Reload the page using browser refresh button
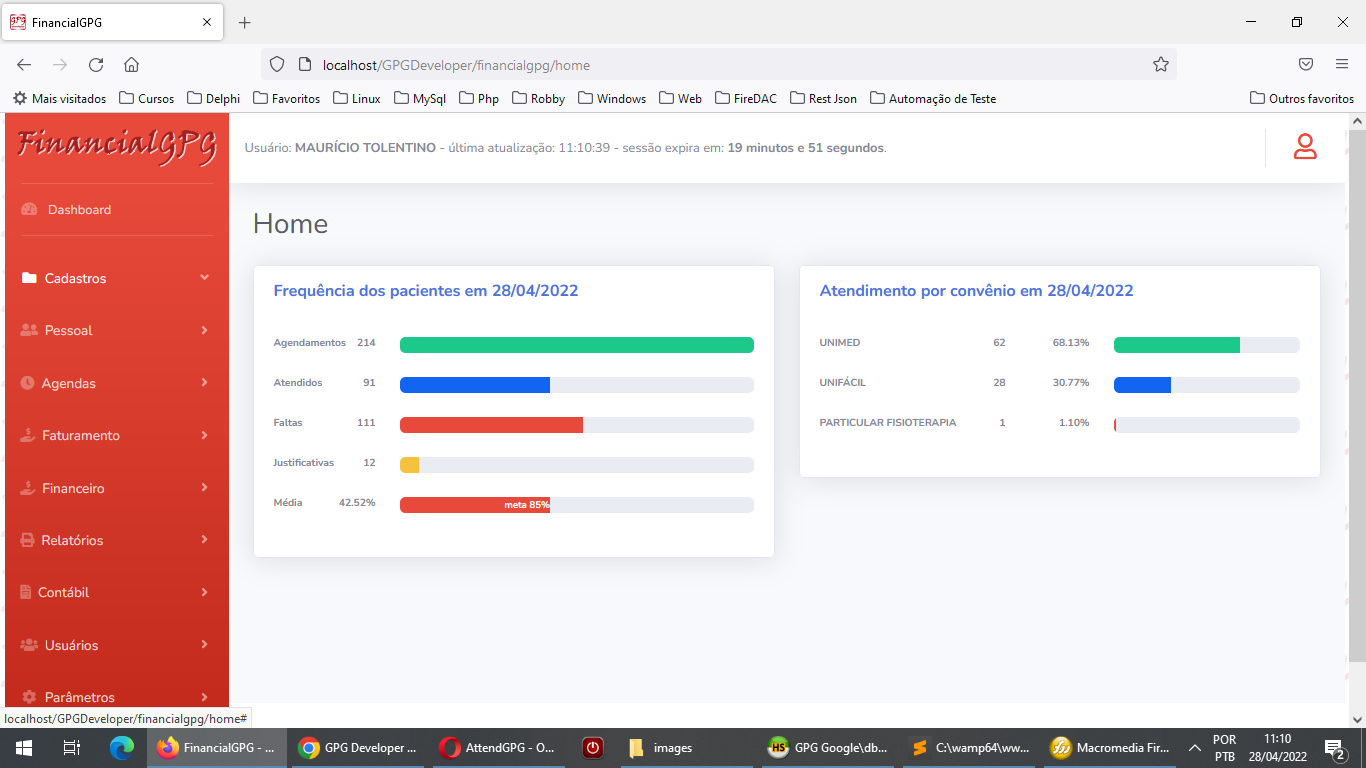Screen dimensions: 1366x768 [96, 65]
